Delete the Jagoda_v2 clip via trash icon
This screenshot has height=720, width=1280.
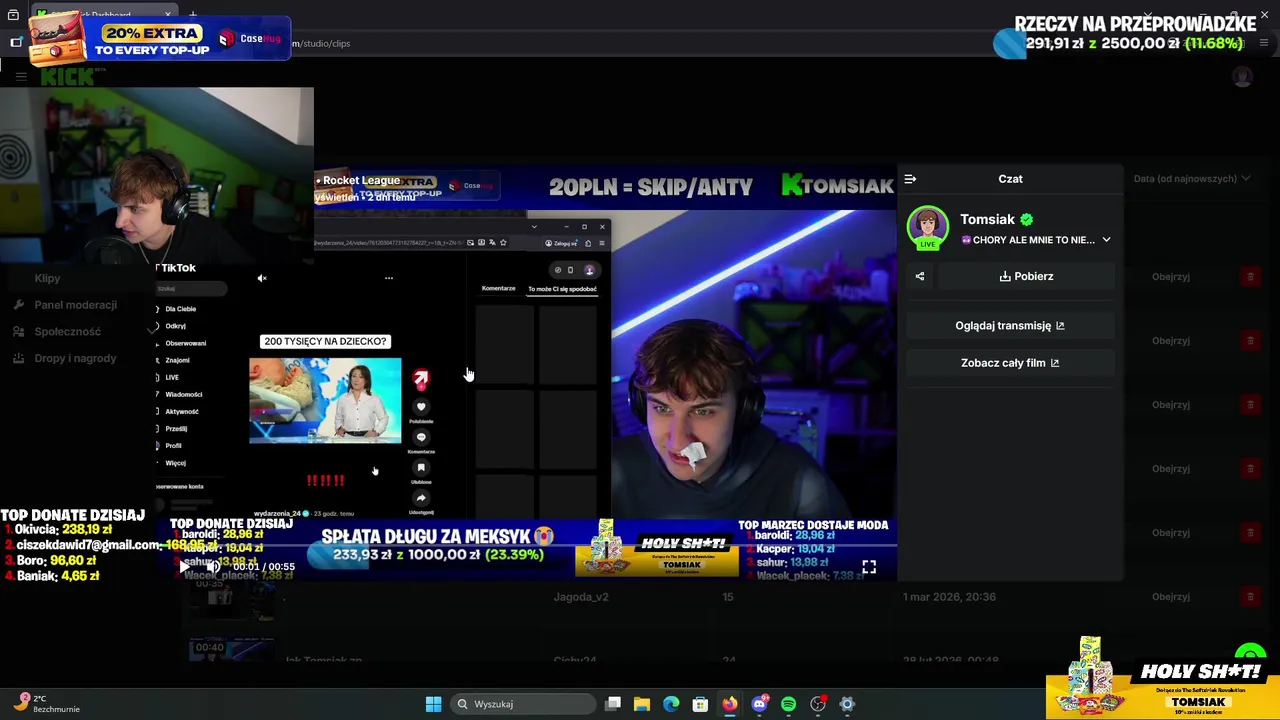1250,597
